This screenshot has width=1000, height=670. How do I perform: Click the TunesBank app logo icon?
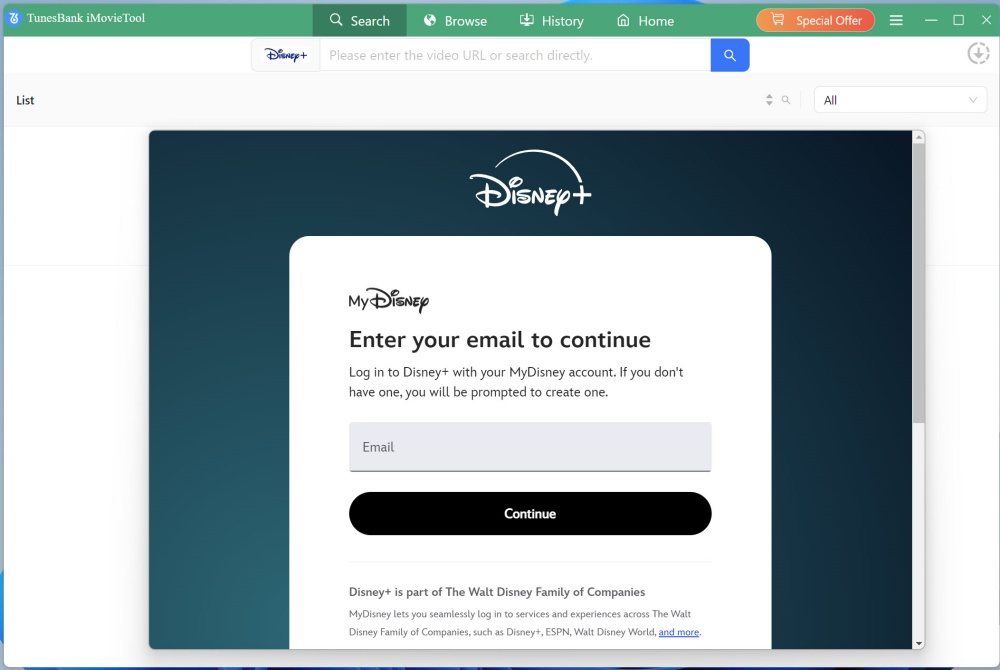14,19
